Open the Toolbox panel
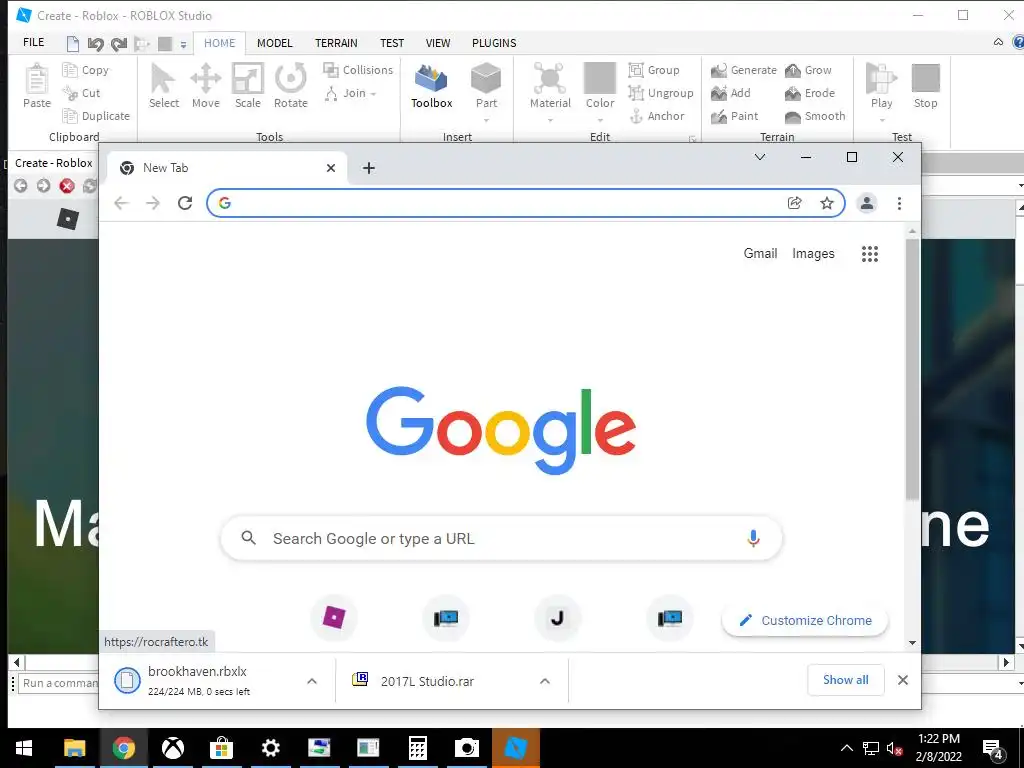 [x=432, y=86]
